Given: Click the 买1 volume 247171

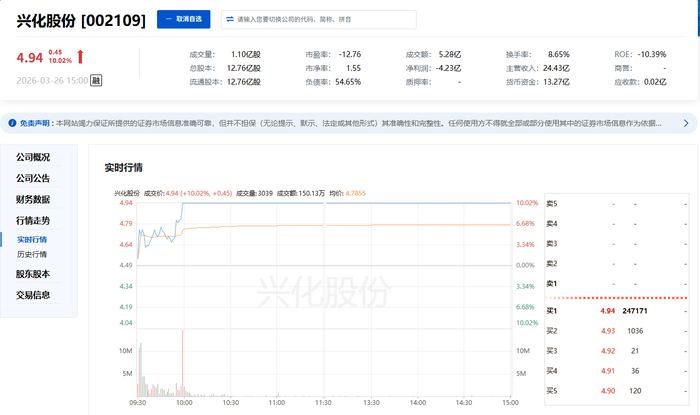Looking at the screenshot, I should (x=635, y=311).
